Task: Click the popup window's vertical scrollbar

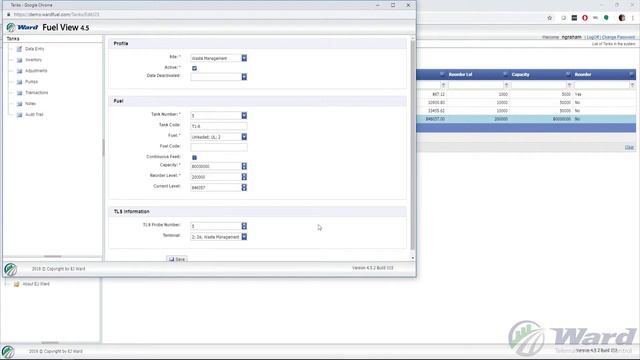Action: pyautogui.click(x=413, y=145)
